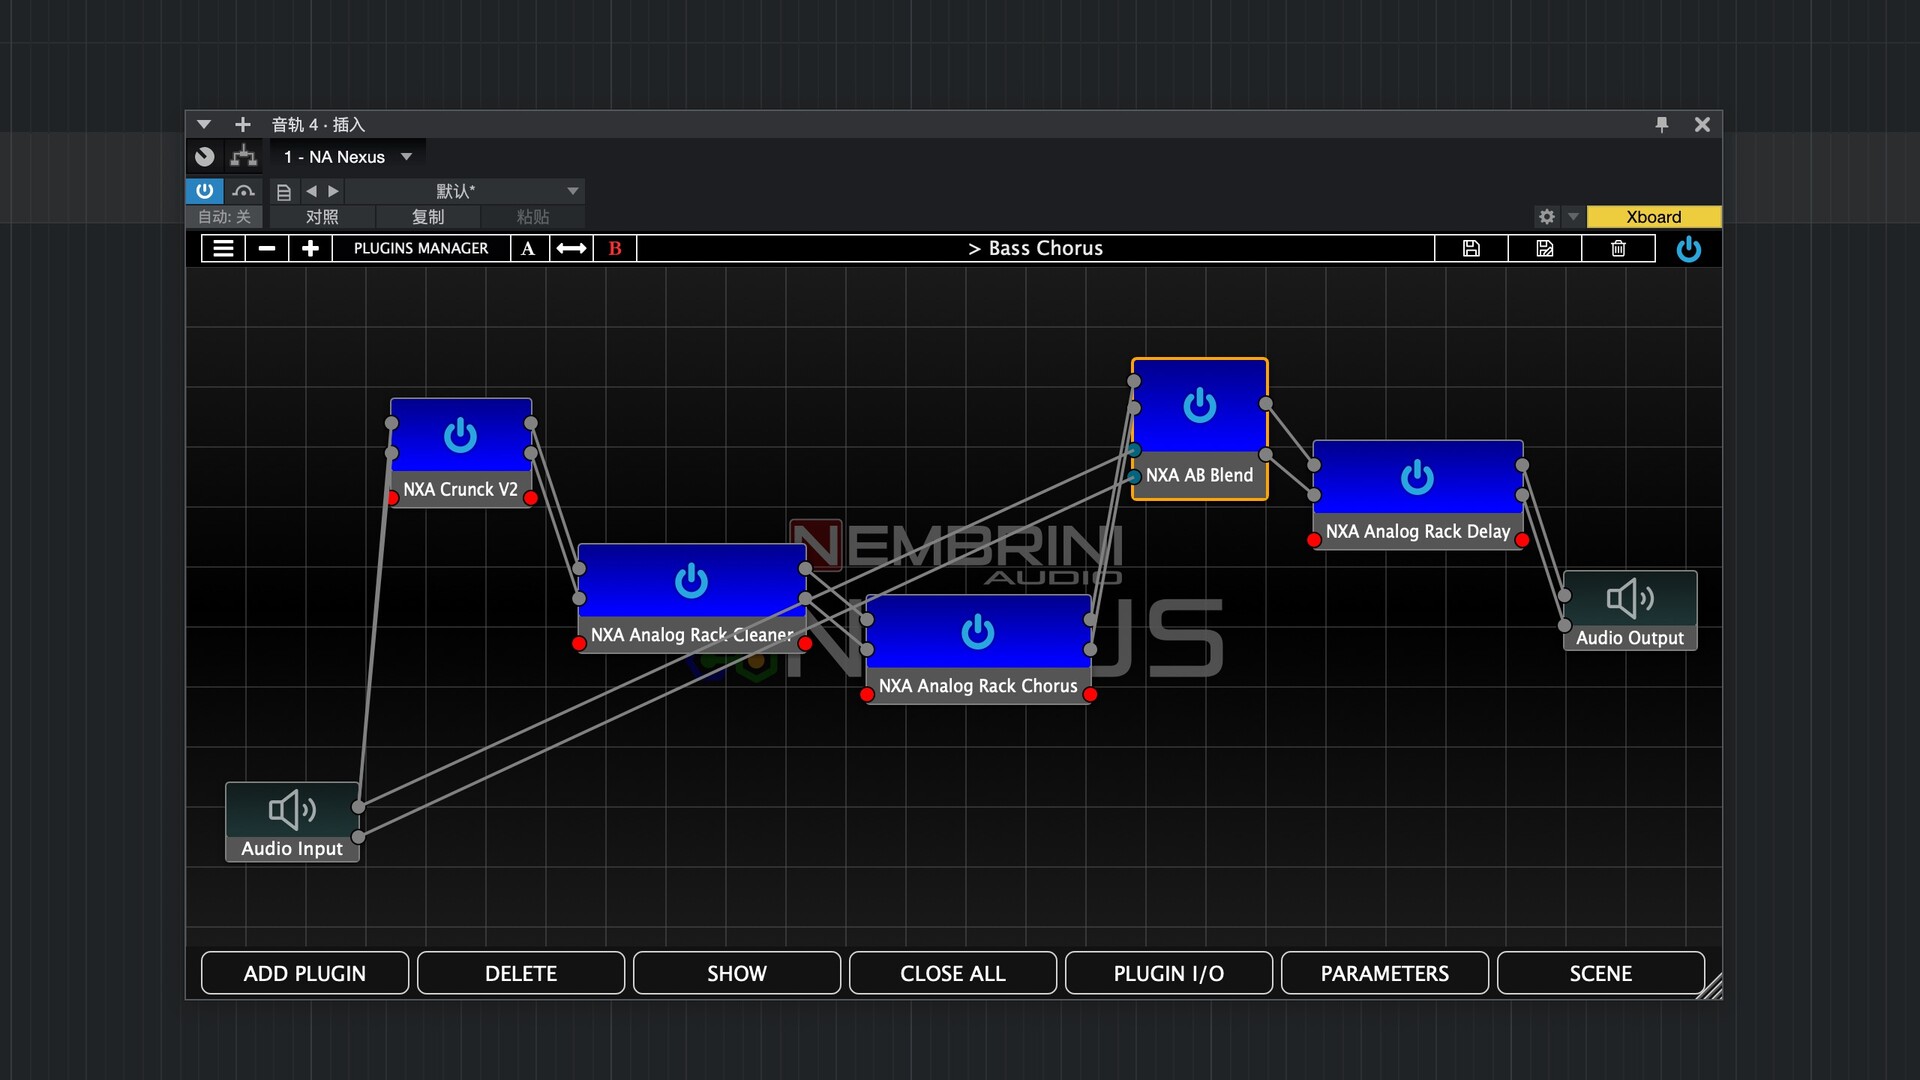This screenshot has width=1920, height=1080.
Task: Toggle power on NXA AB Blend node
Action: pyautogui.click(x=1200, y=406)
